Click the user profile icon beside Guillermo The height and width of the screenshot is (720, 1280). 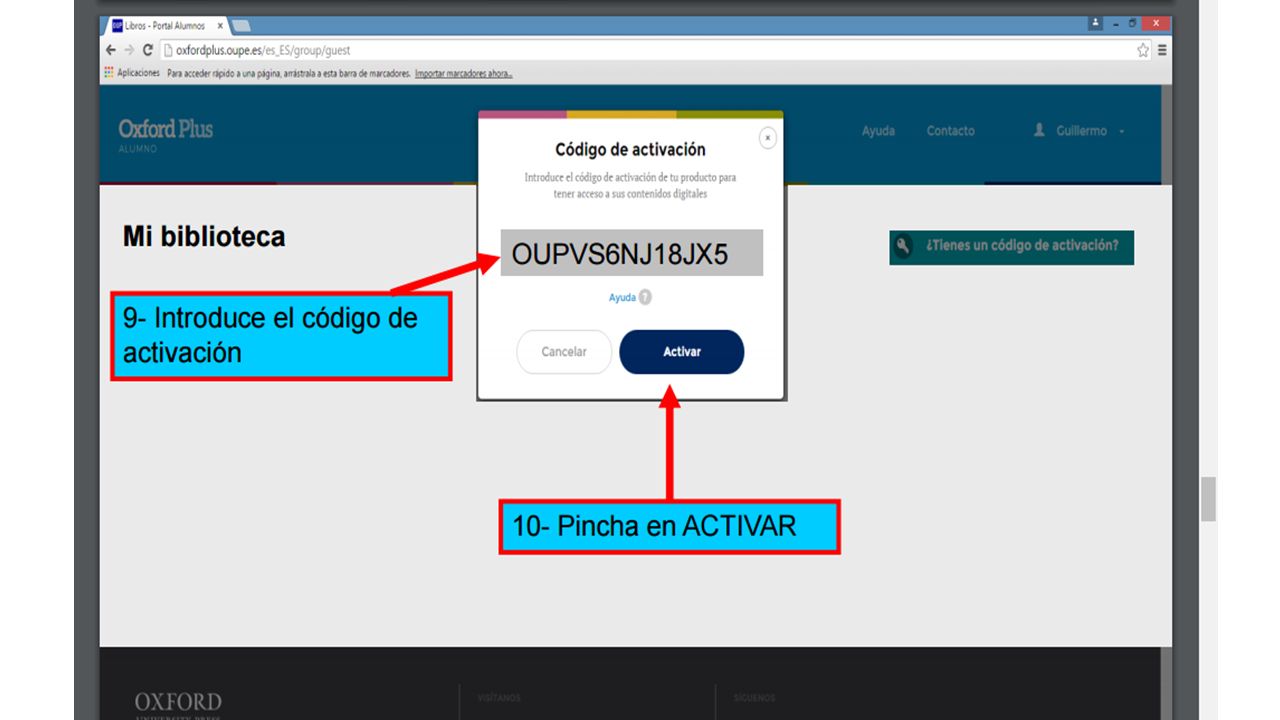pyautogui.click(x=1039, y=130)
